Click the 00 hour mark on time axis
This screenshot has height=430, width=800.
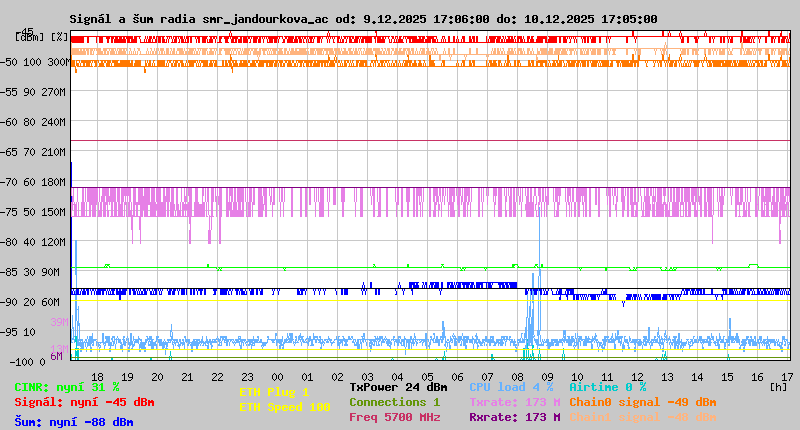277,376
